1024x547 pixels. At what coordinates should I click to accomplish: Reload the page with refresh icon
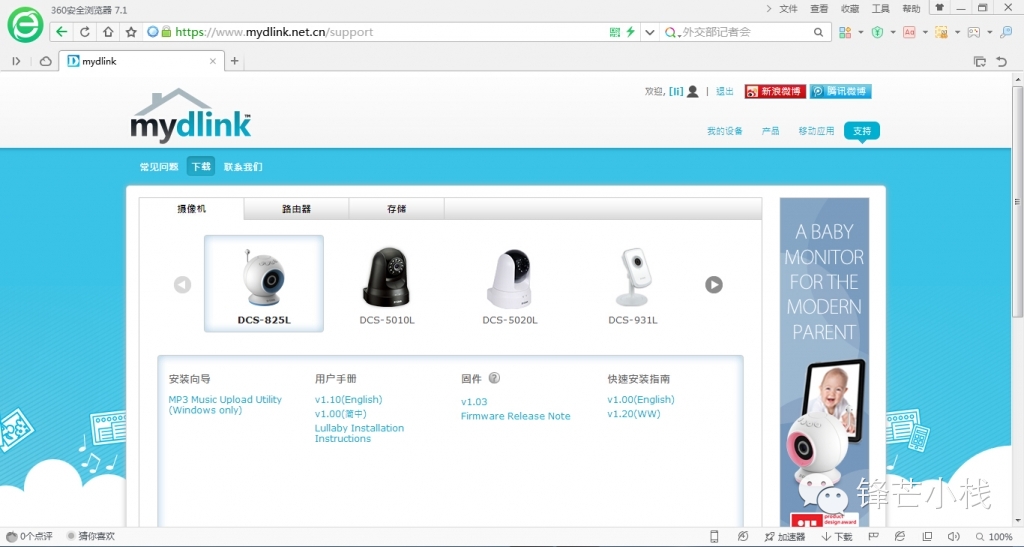coord(85,31)
